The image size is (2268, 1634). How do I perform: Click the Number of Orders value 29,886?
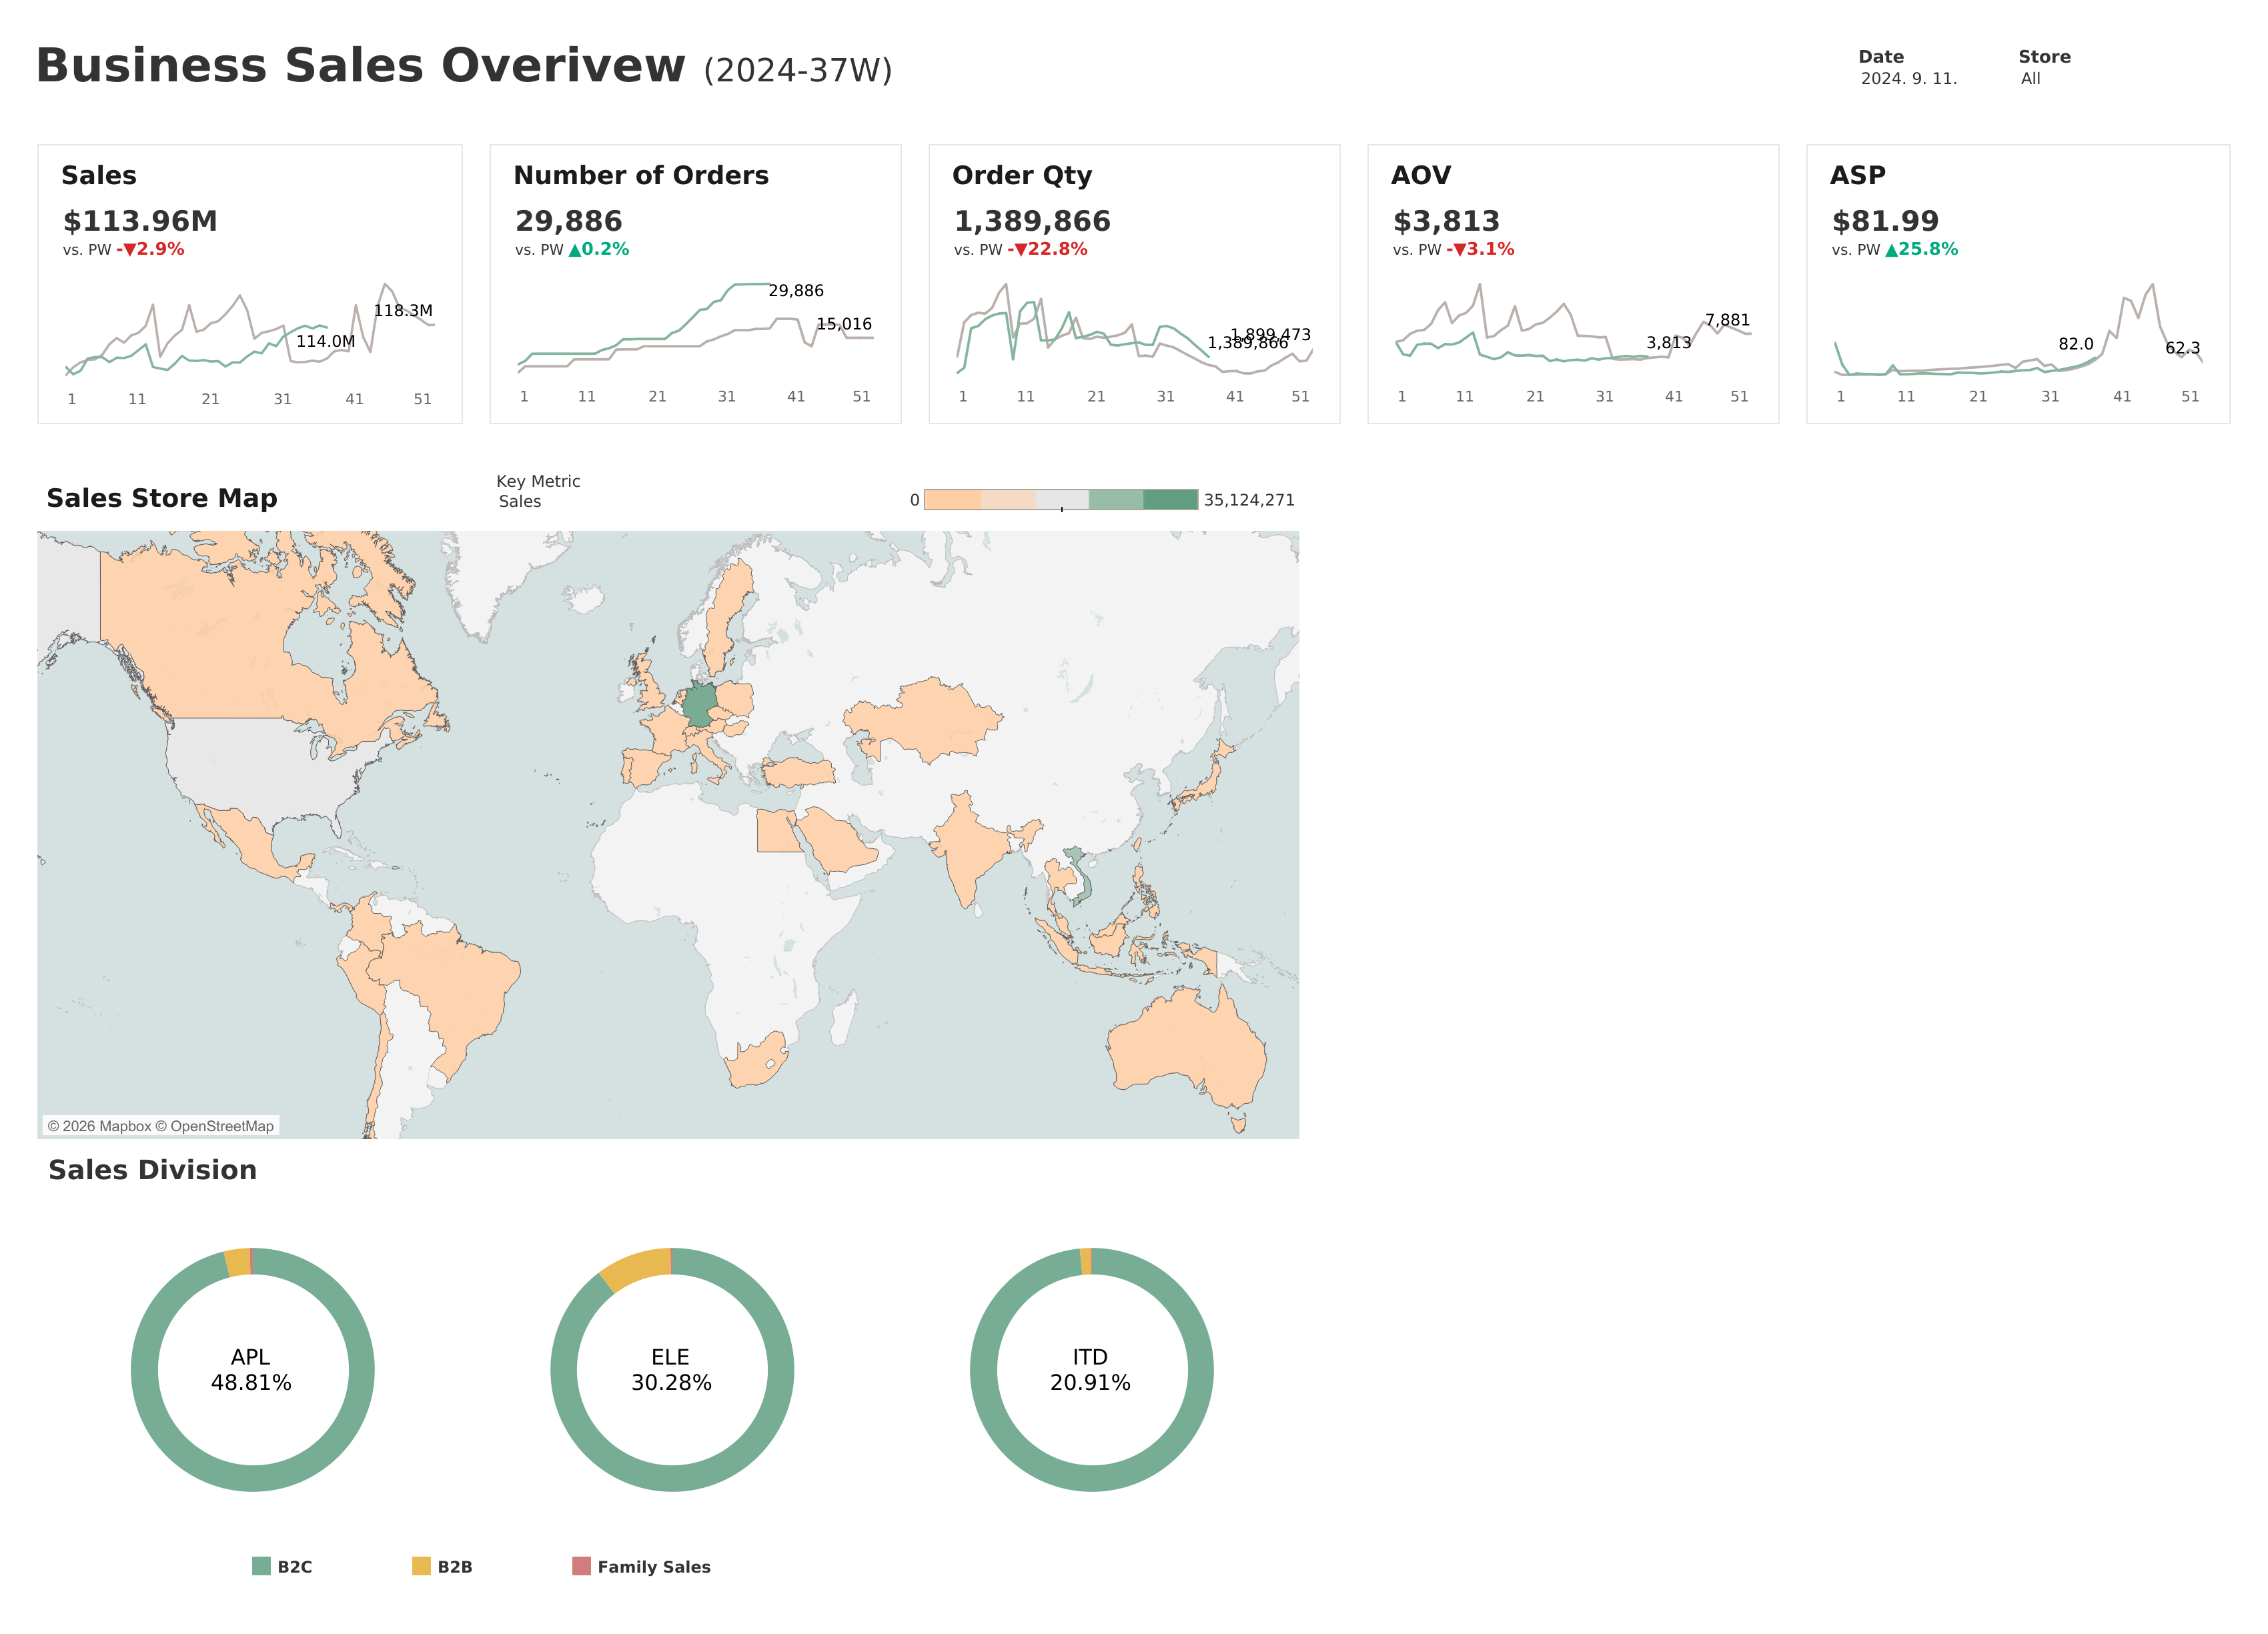[568, 221]
